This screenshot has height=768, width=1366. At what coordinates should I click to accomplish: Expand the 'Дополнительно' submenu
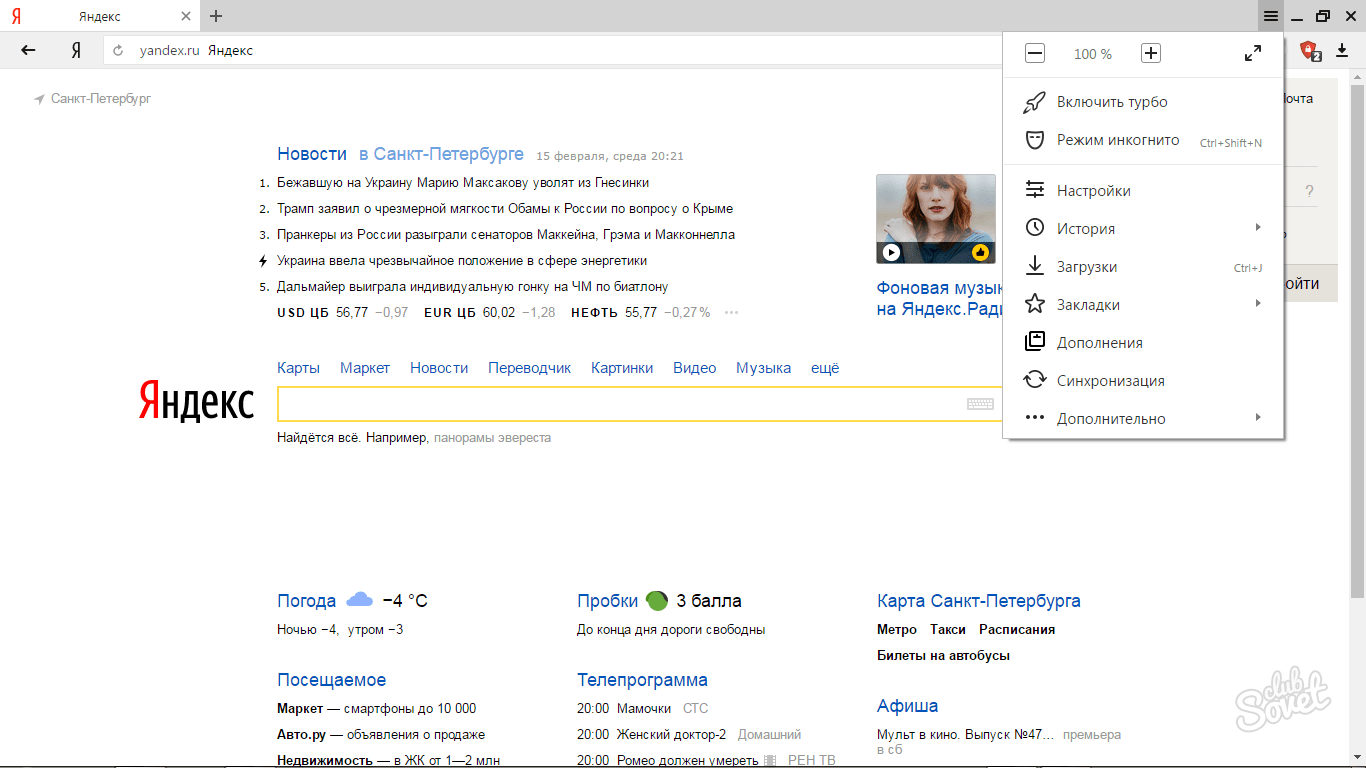point(1110,419)
